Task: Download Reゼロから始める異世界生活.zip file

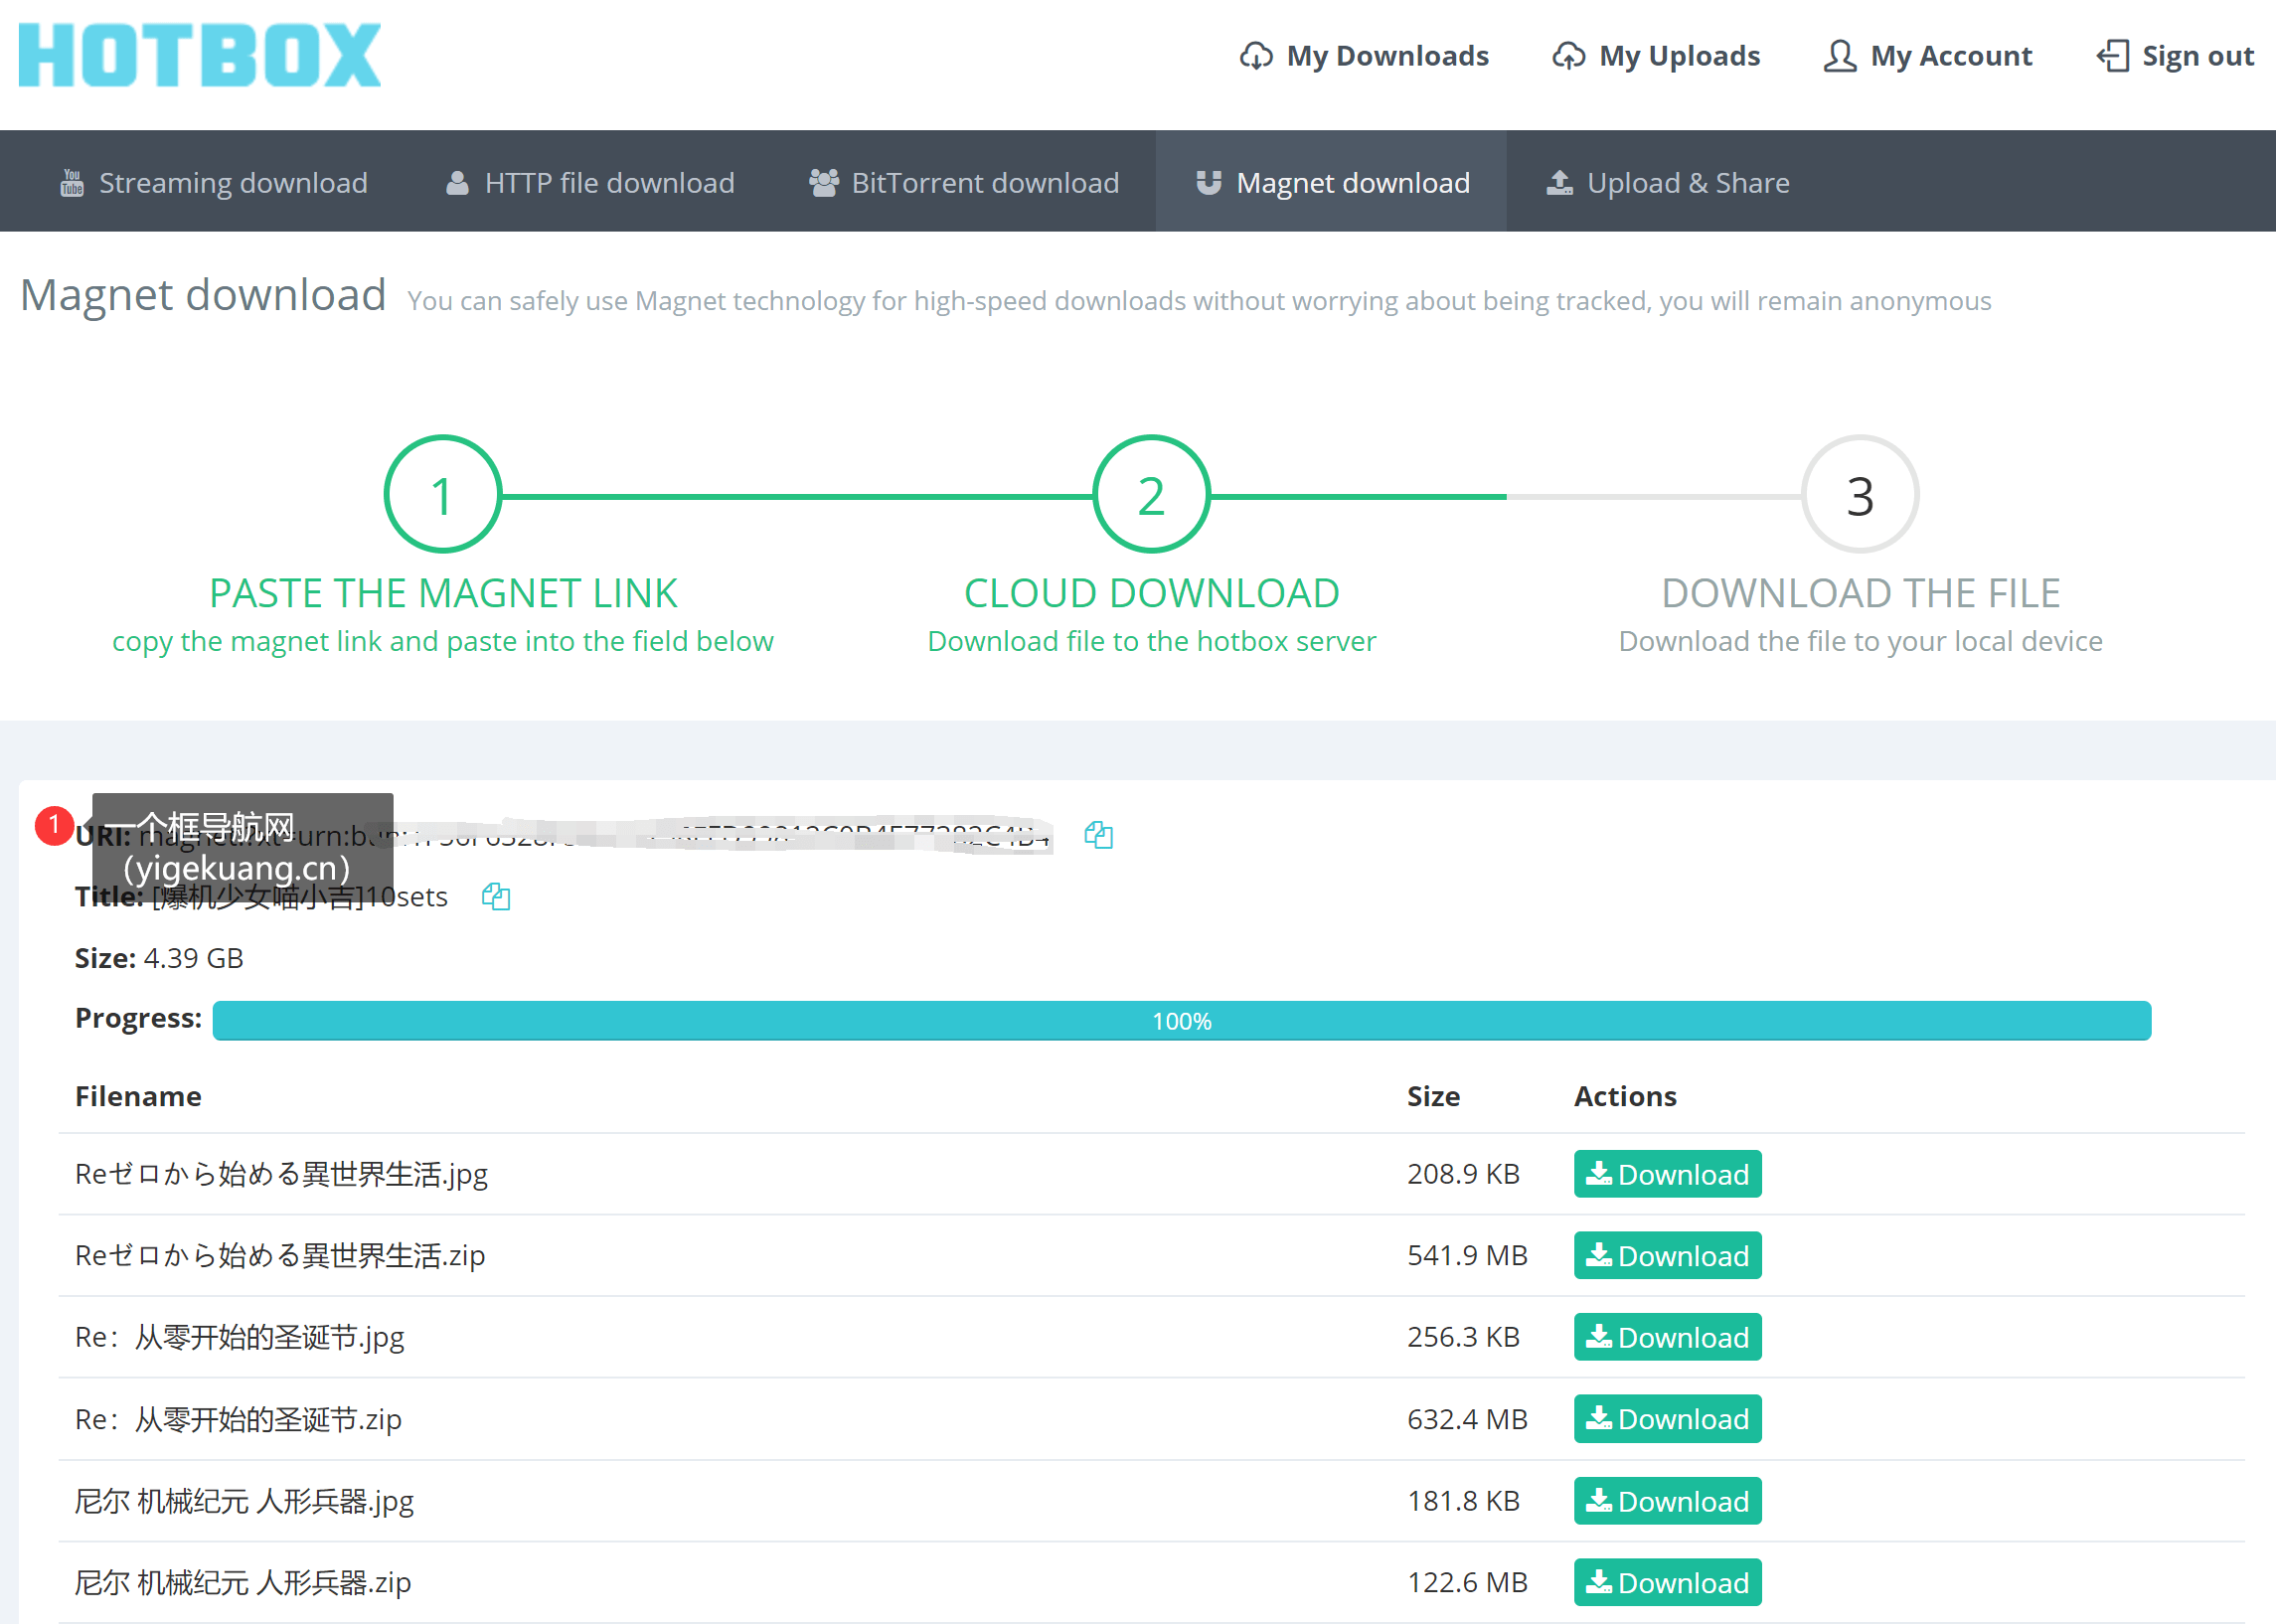Action: click(x=1667, y=1256)
